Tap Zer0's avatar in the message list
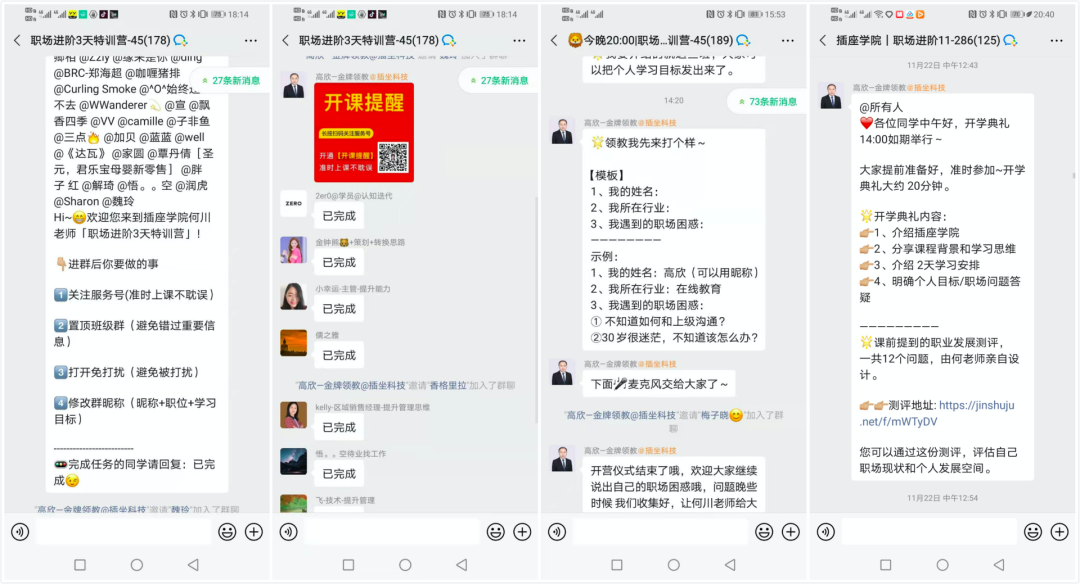The height and width of the screenshot is (584, 1080). point(293,202)
